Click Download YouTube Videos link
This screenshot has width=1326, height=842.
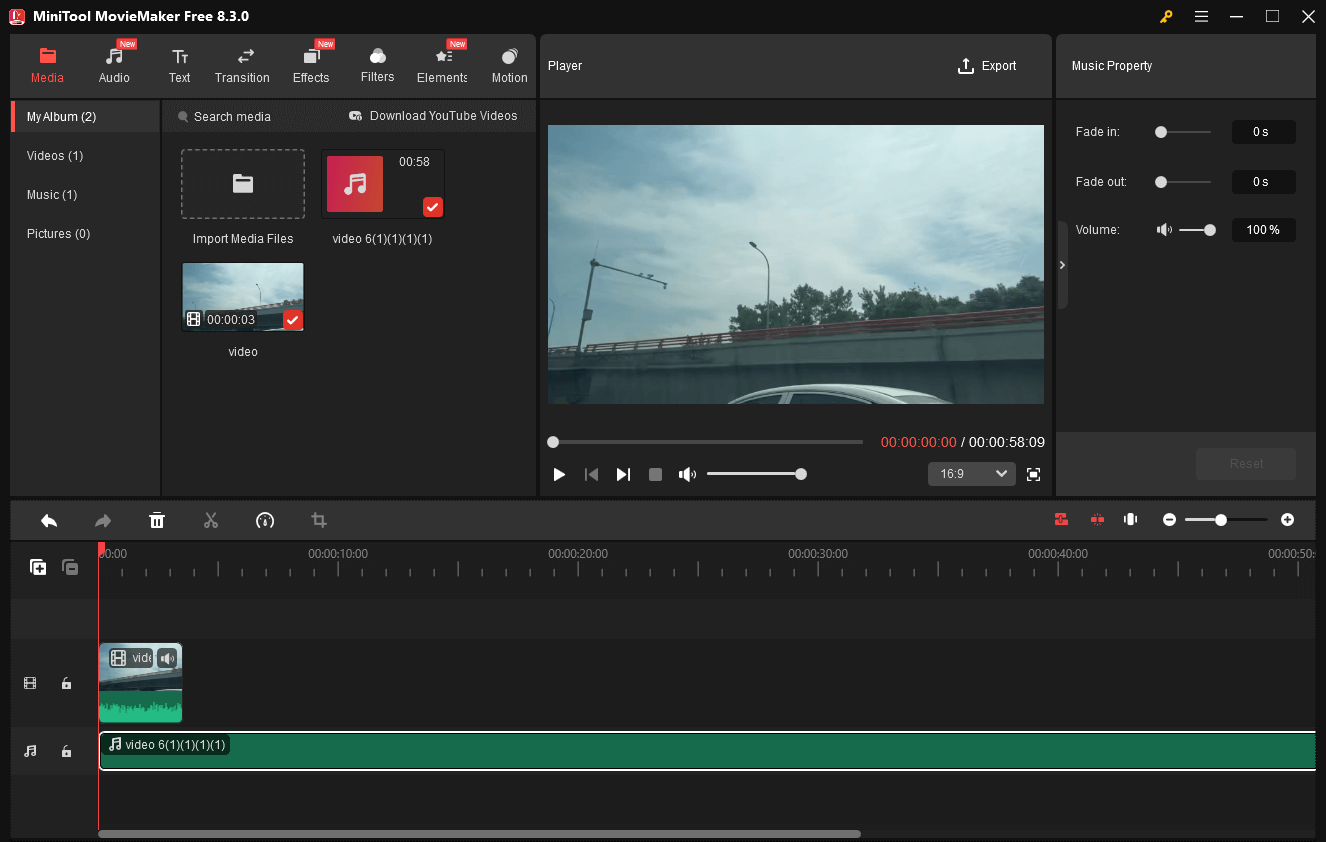pyautogui.click(x=433, y=116)
